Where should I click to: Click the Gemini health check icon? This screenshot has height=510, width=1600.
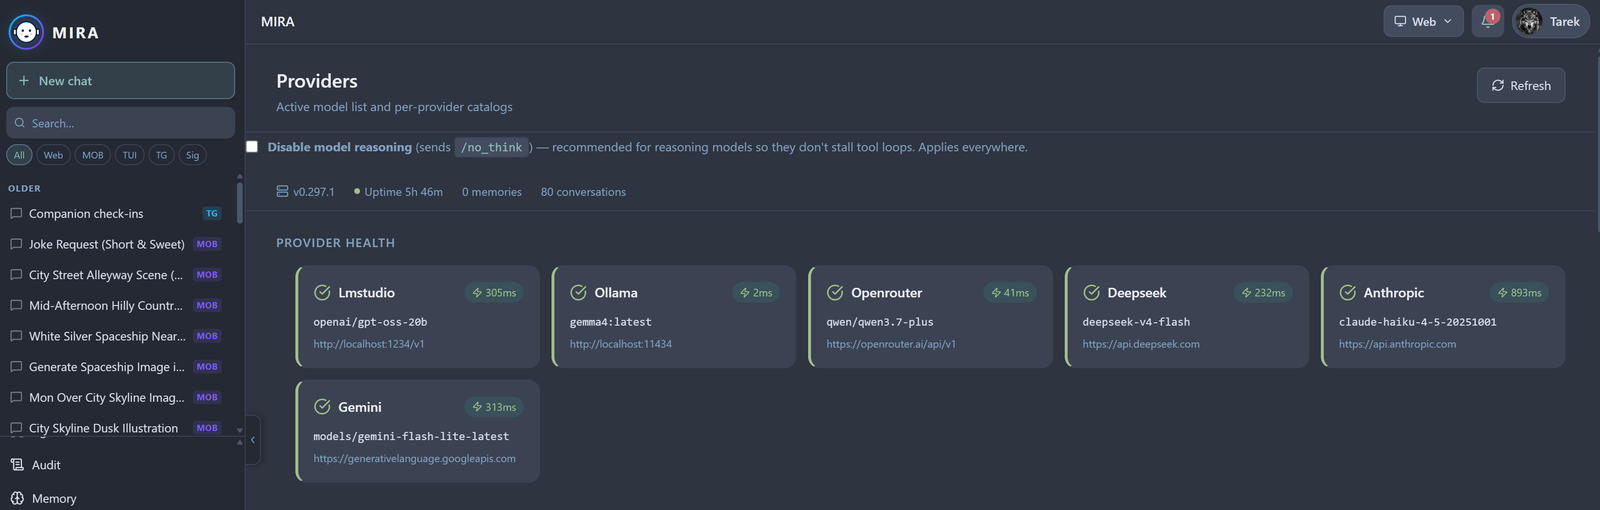(x=322, y=407)
